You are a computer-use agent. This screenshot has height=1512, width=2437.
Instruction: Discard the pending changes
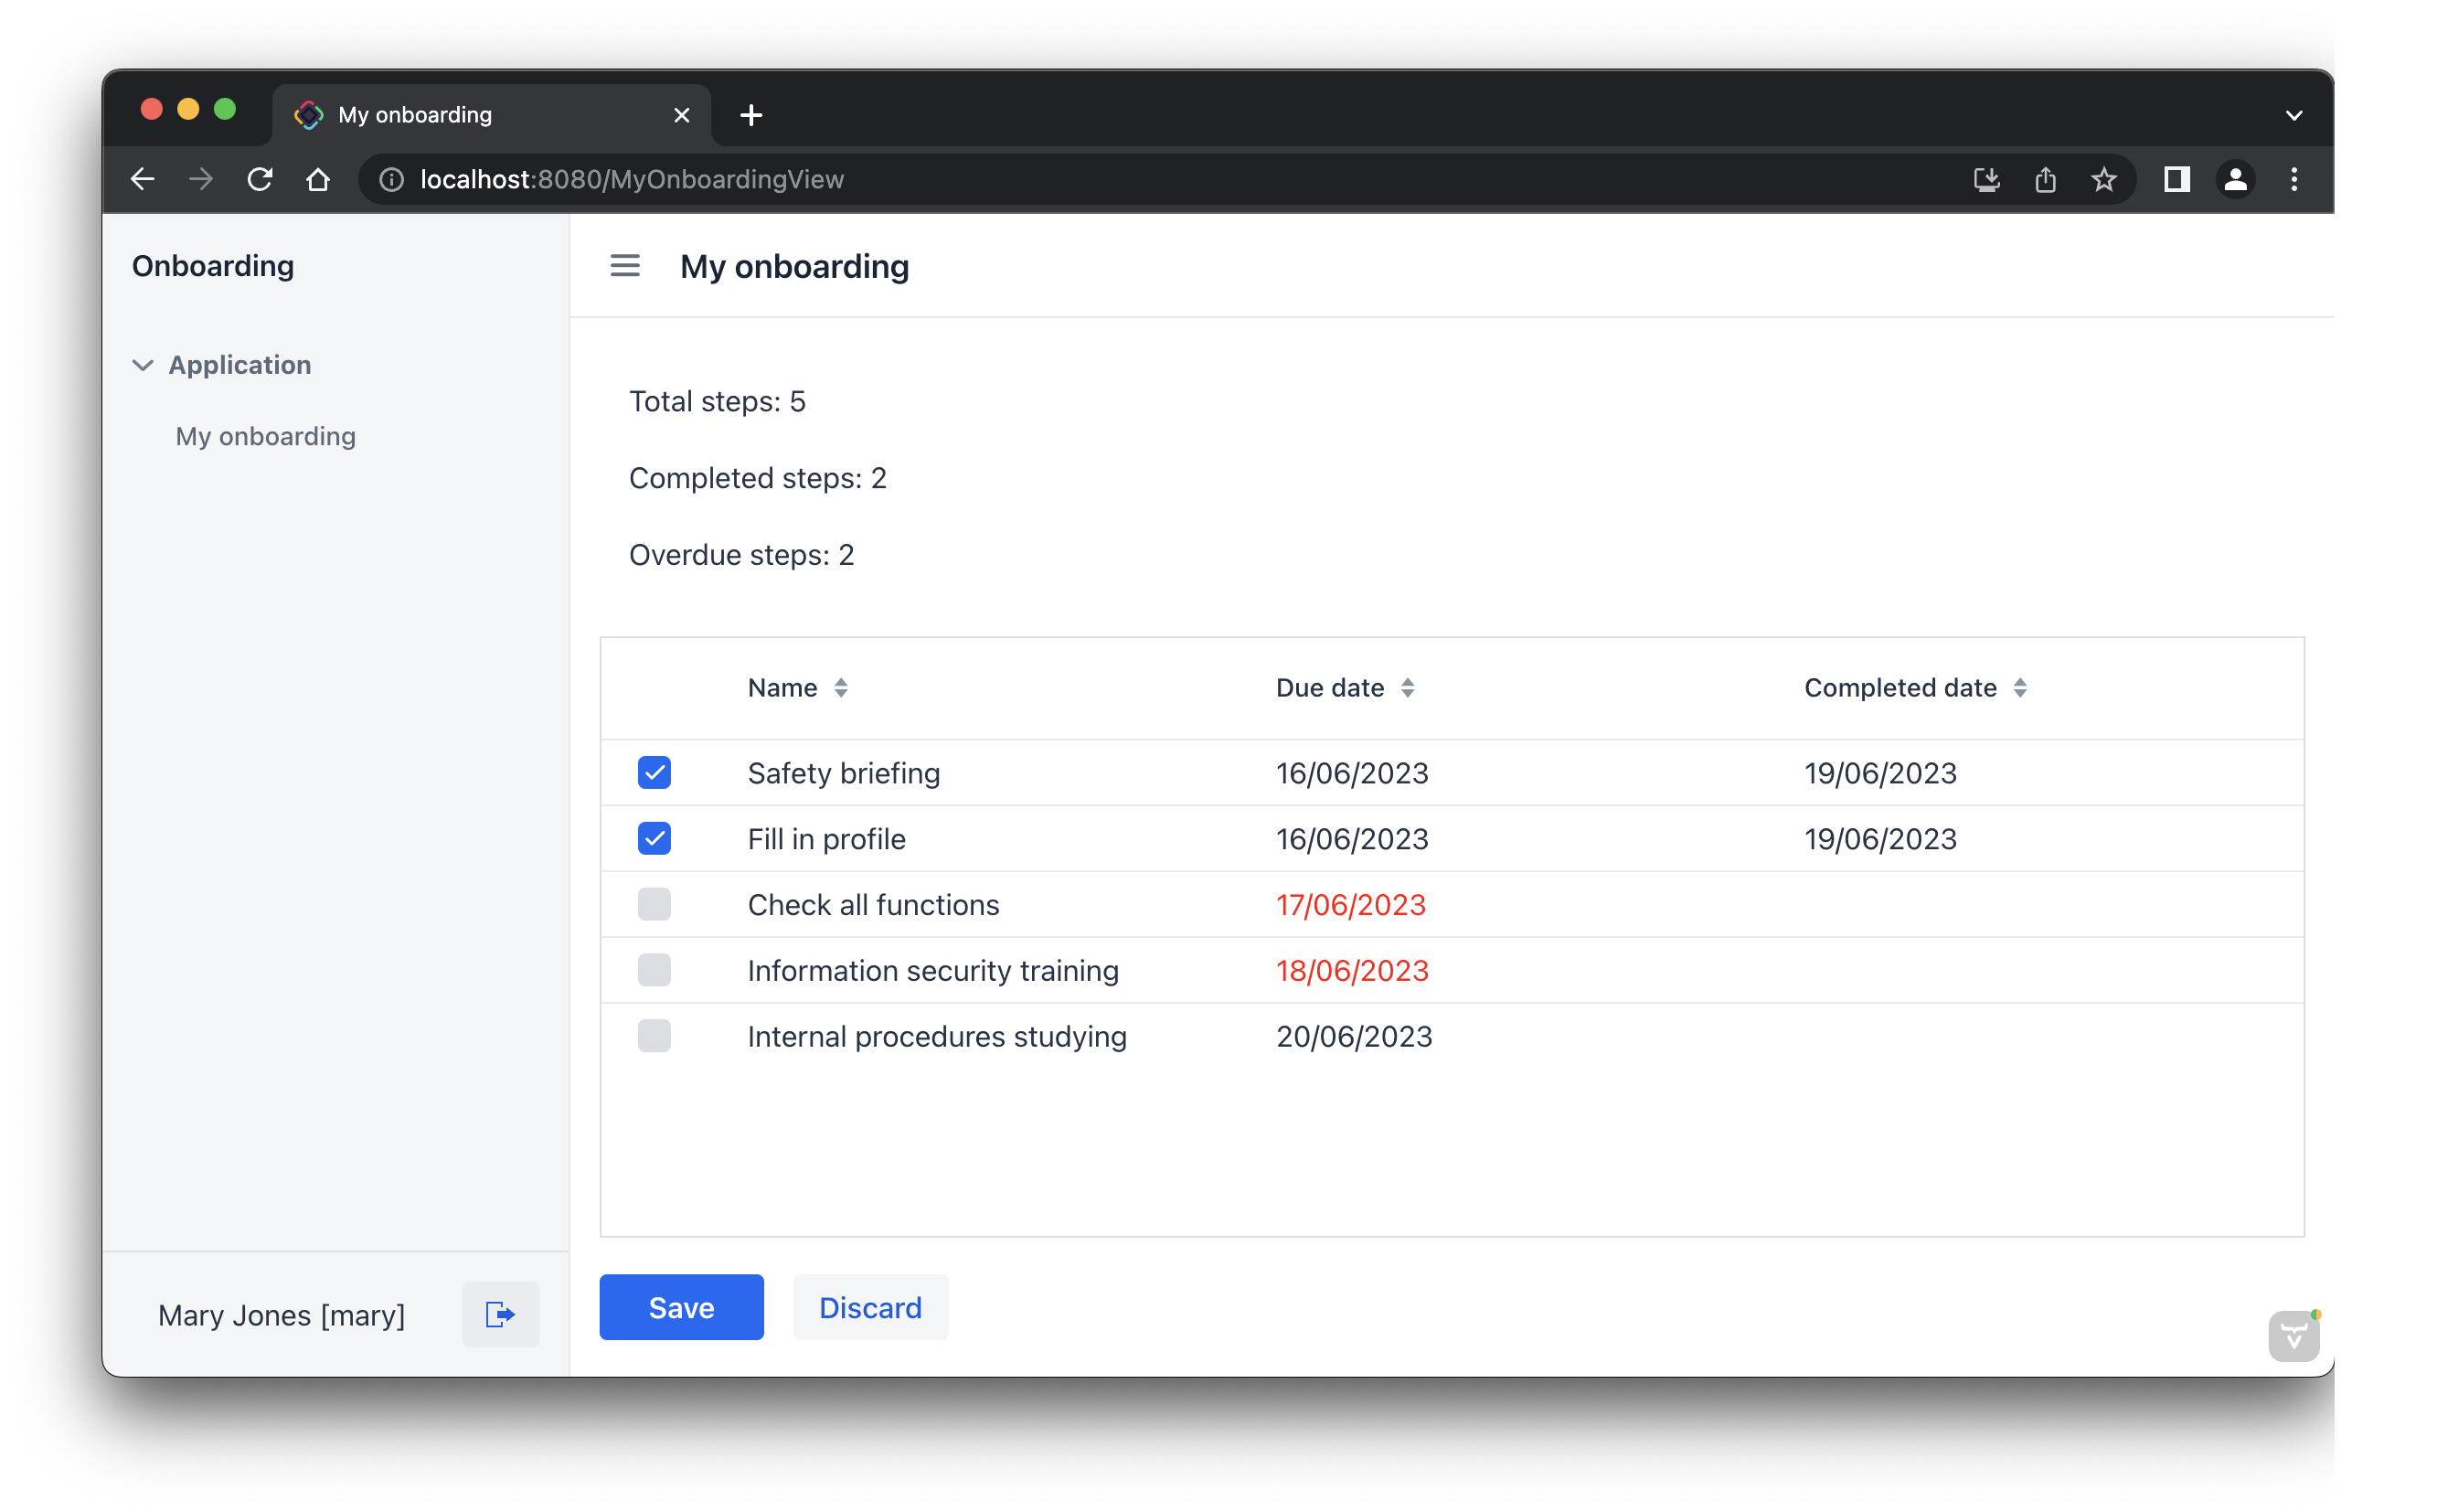(x=869, y=1306)
